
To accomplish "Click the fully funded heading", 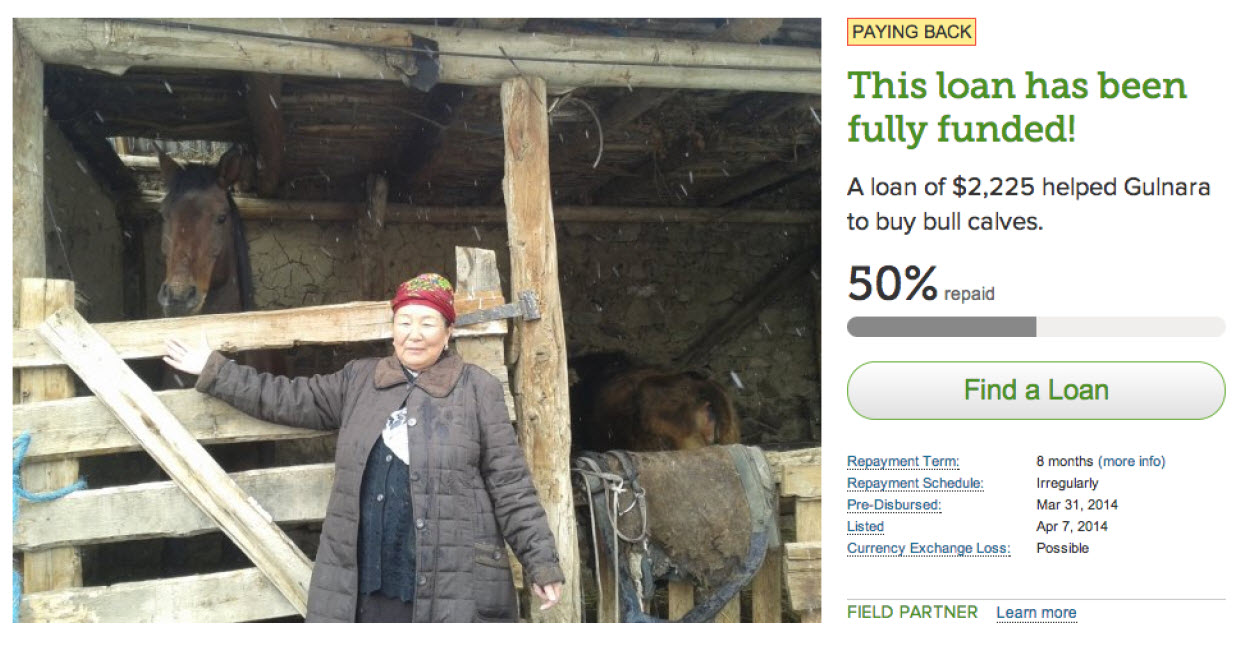I will click(x=1017, y=107).
